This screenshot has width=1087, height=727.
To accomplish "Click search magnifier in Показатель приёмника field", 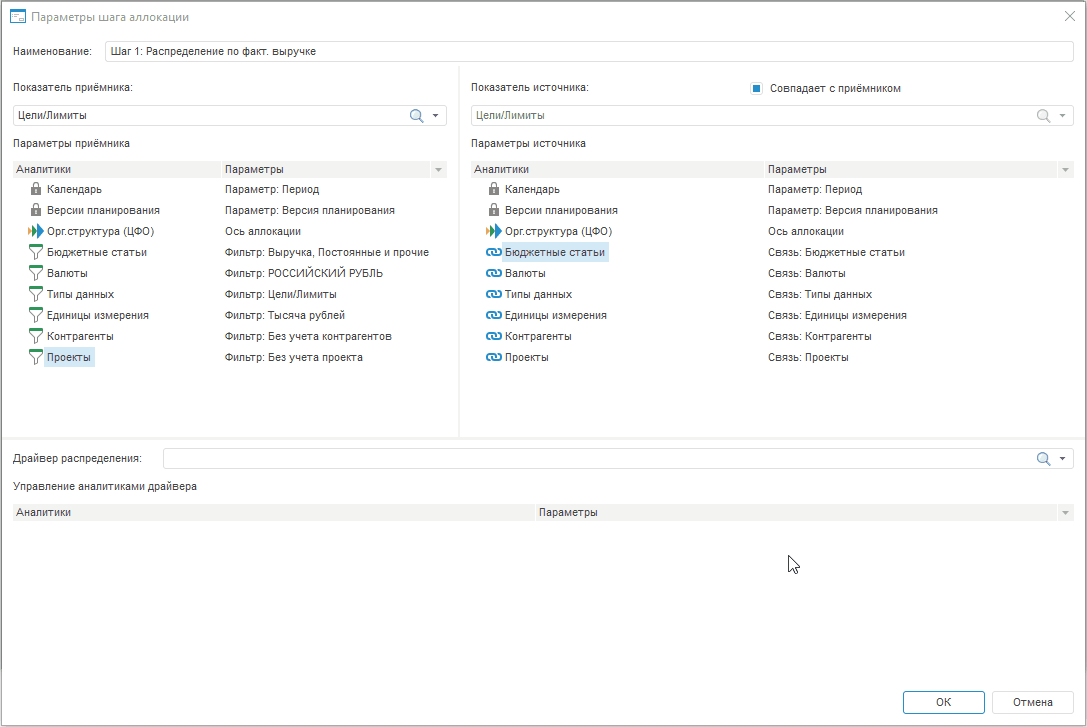I will tap(417, 116).
